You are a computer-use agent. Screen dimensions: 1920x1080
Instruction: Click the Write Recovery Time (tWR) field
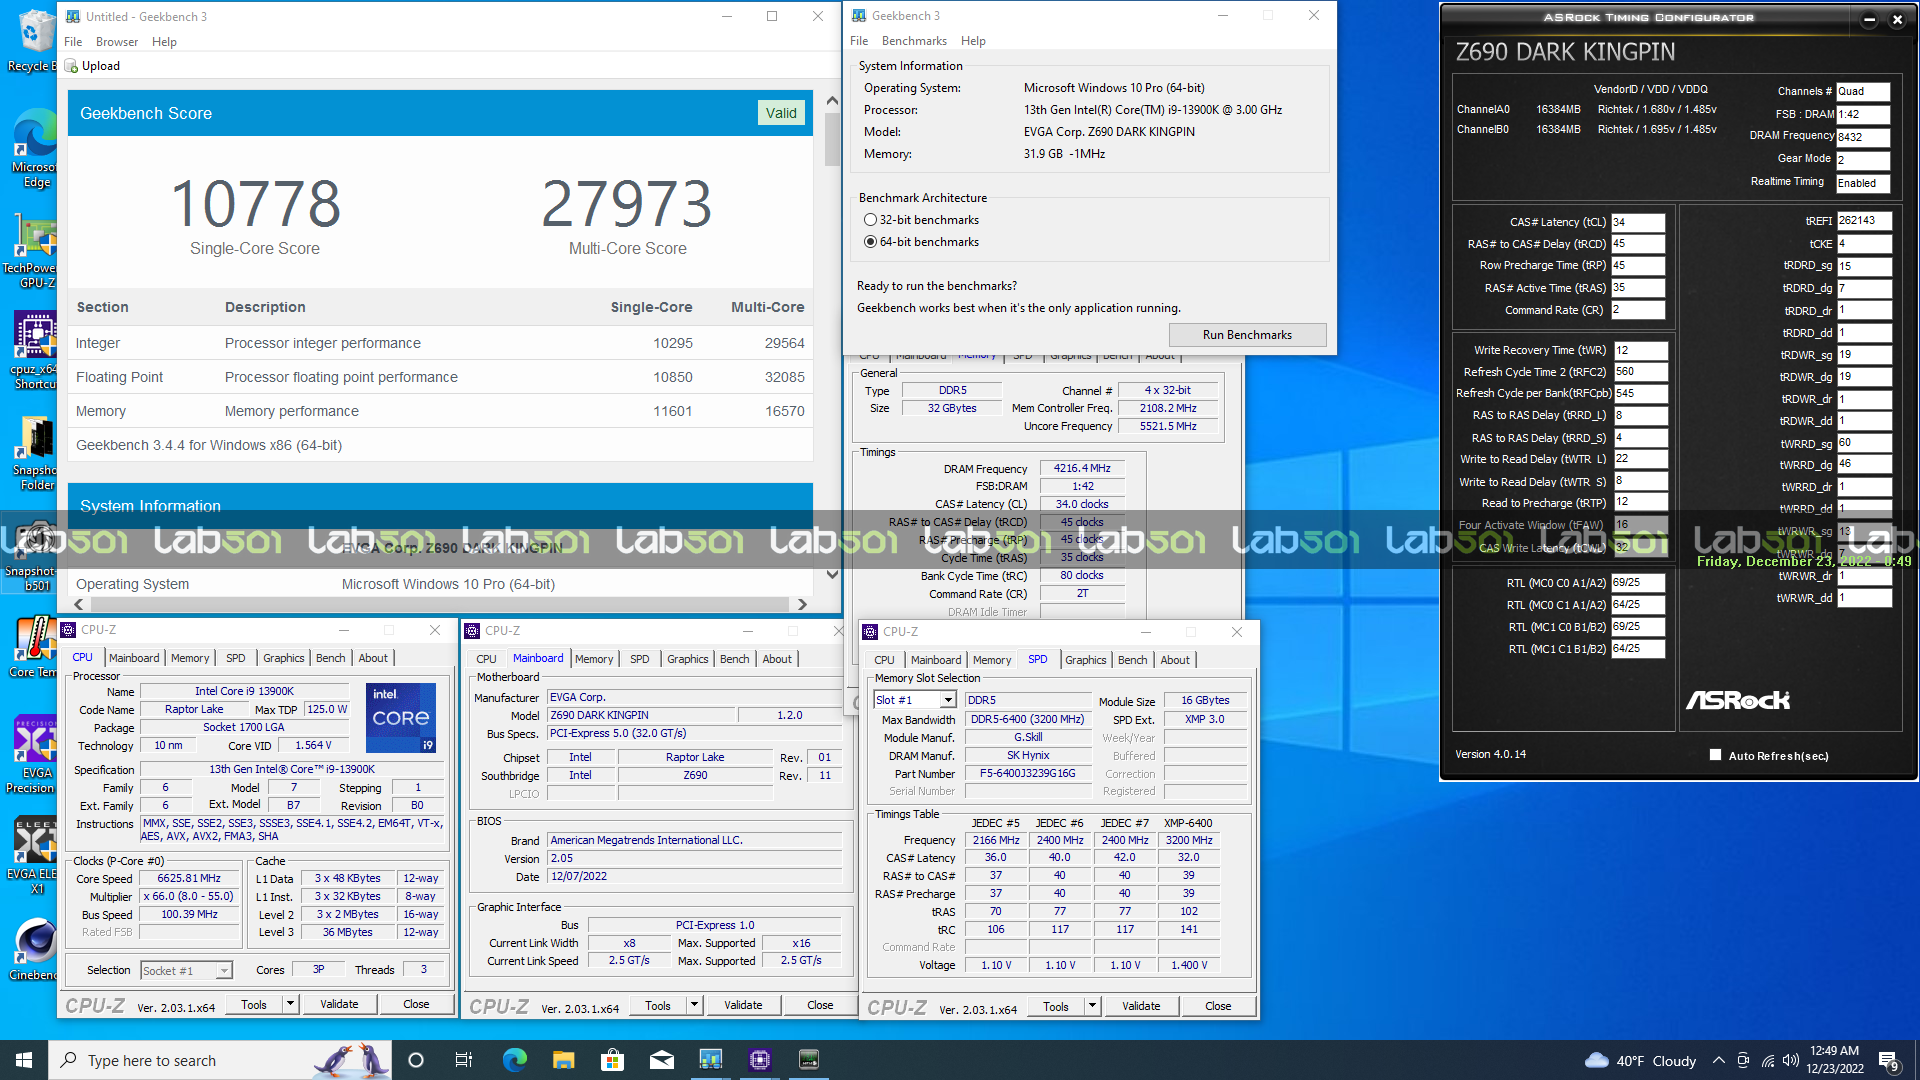pyautogui.click(x=1640, y=350)
